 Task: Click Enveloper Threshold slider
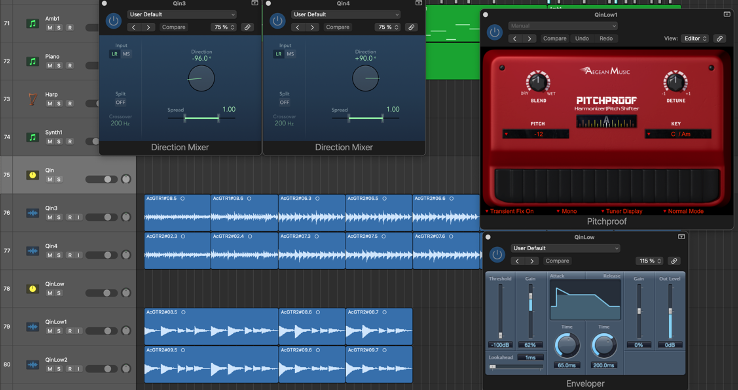pyautogui.click(x=500, y=311)
